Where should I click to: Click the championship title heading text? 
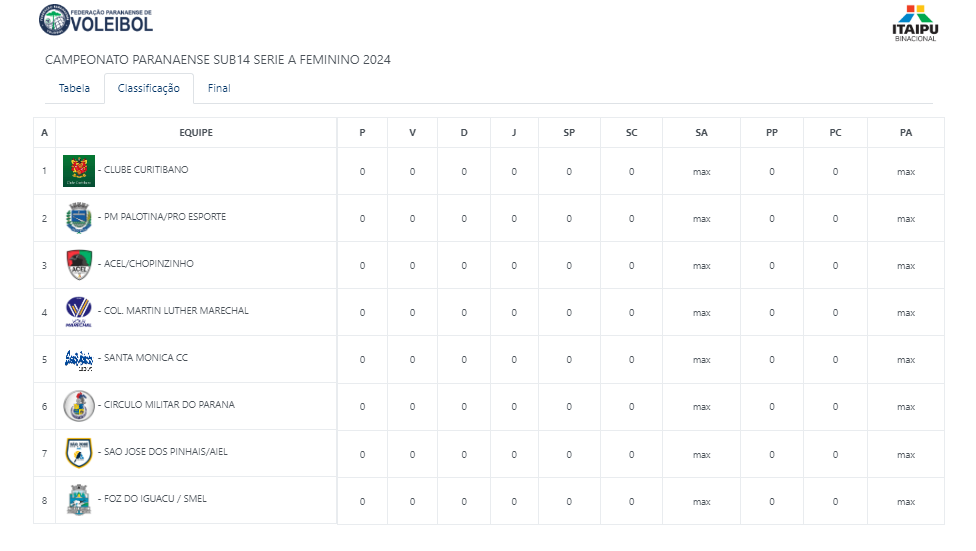click(x=218, y=60)
